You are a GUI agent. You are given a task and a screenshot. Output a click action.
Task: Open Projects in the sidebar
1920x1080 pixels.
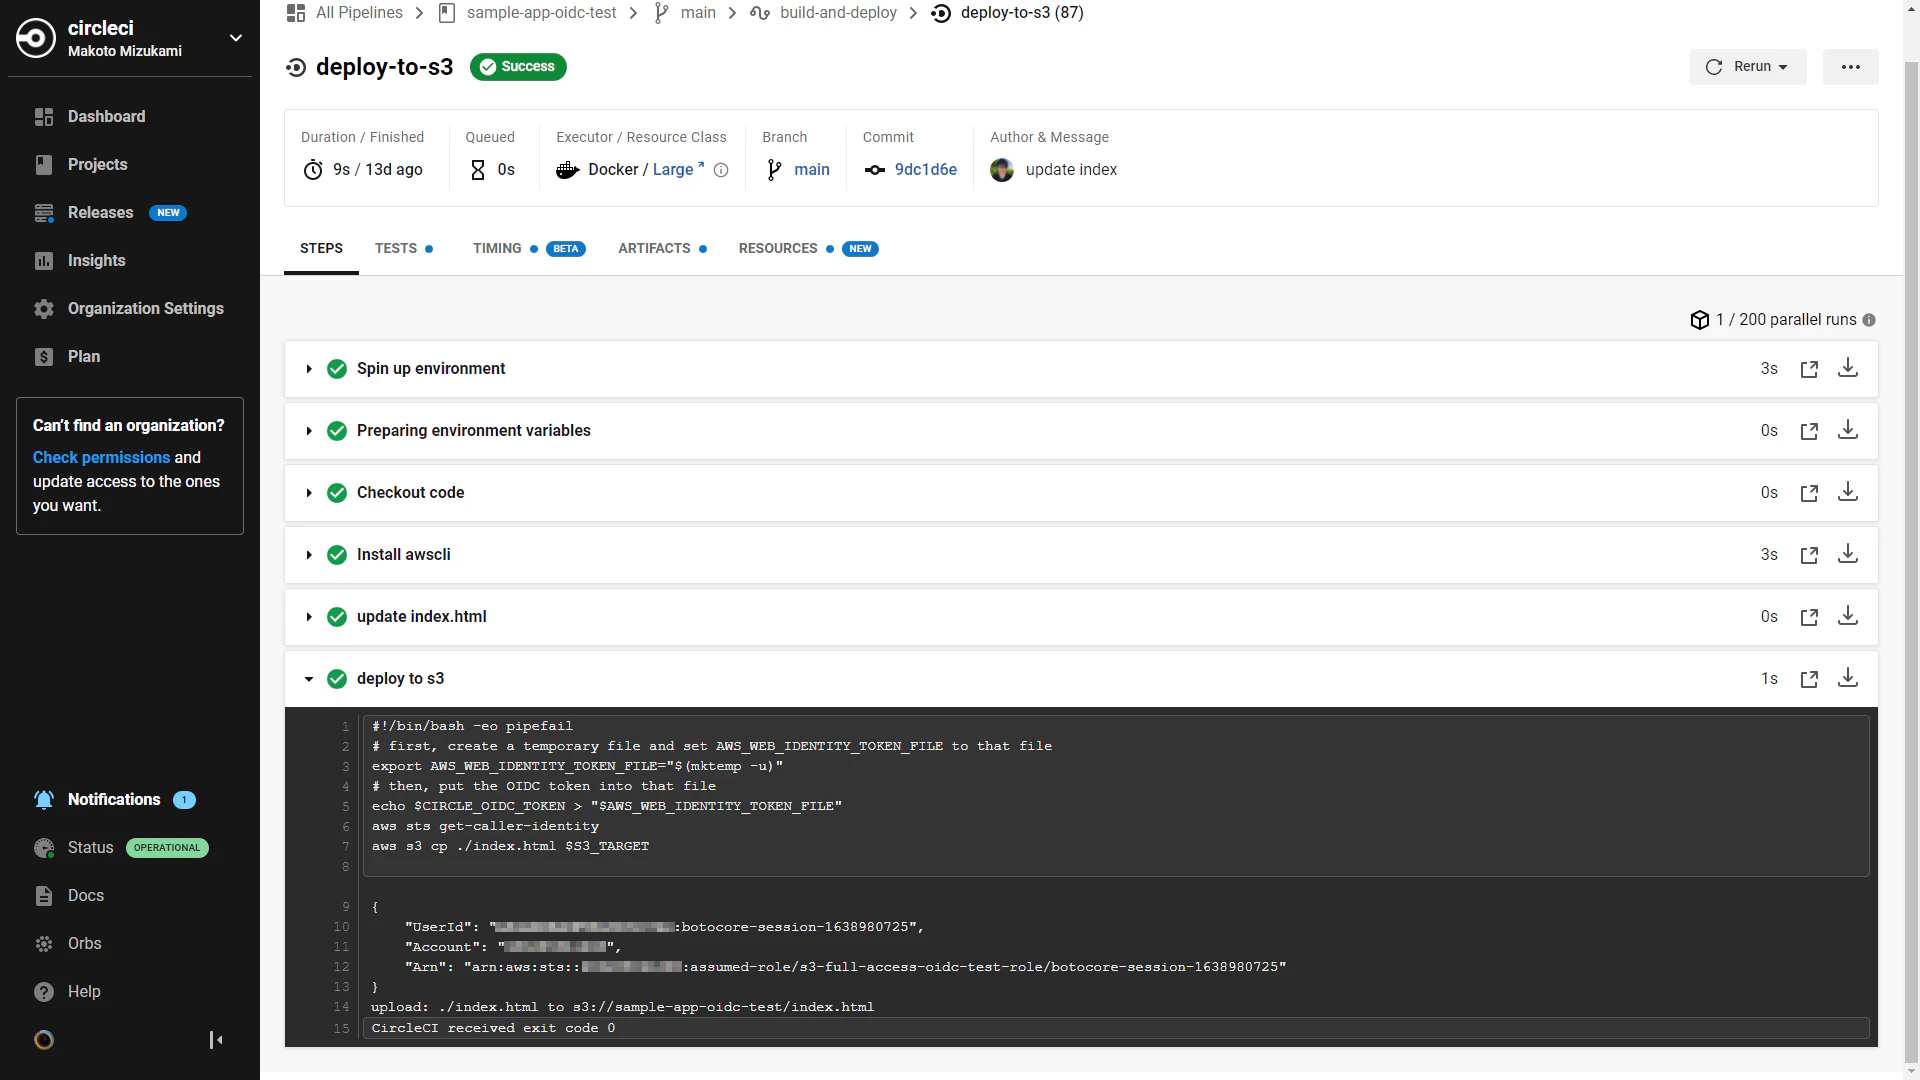coord(97,164)
